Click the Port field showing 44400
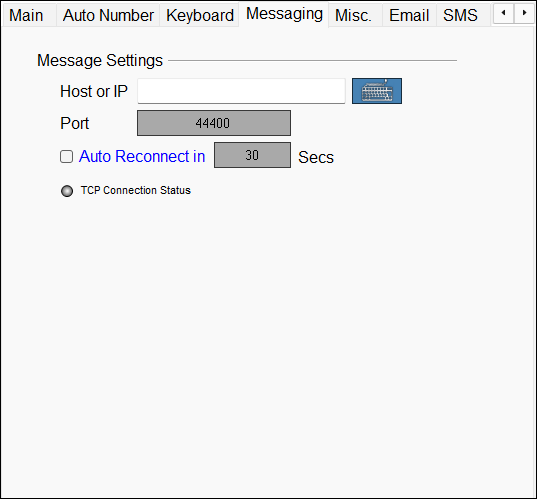Viewport: 537px width, 499px height. click(x=214, y=123)
